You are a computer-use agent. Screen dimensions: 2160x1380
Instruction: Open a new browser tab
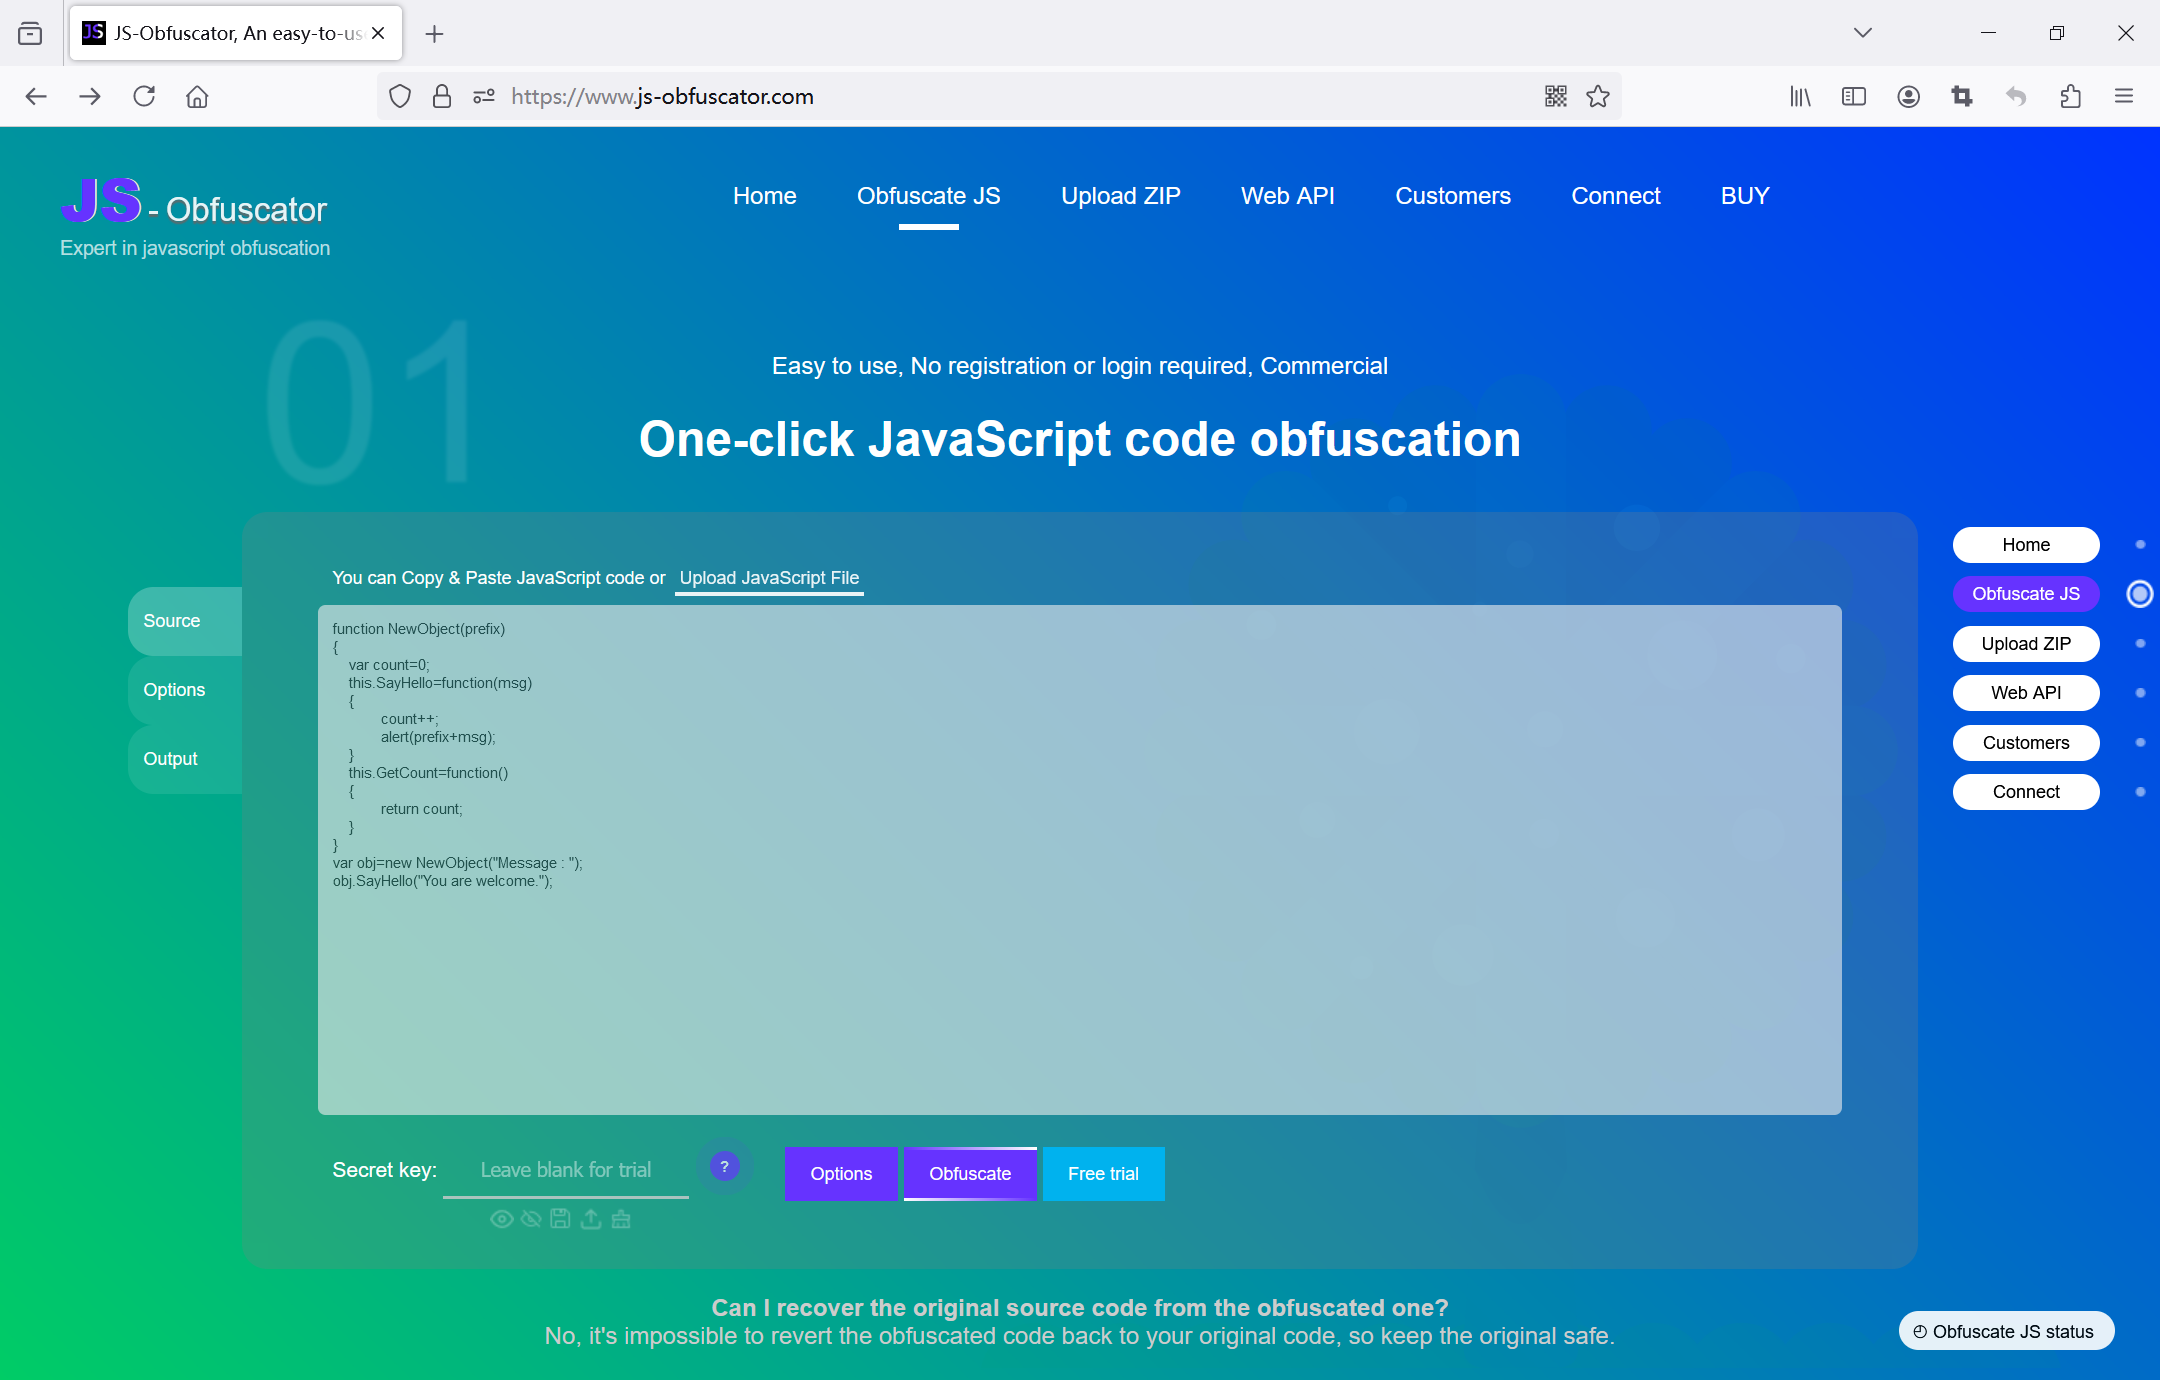click(434, 33)
